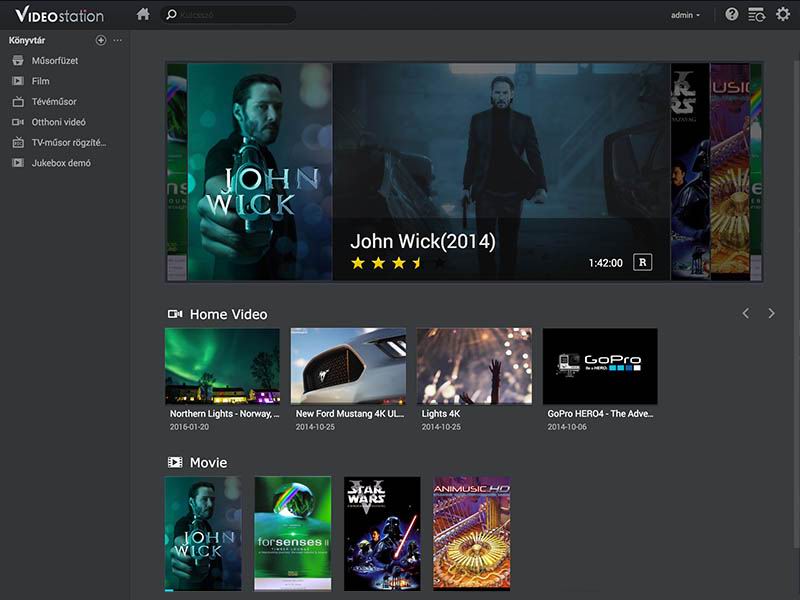Open the John Wick(2014) featured title
Image resolution: width=800 pixels, height=600 pixels.
[x=422, y=241]
